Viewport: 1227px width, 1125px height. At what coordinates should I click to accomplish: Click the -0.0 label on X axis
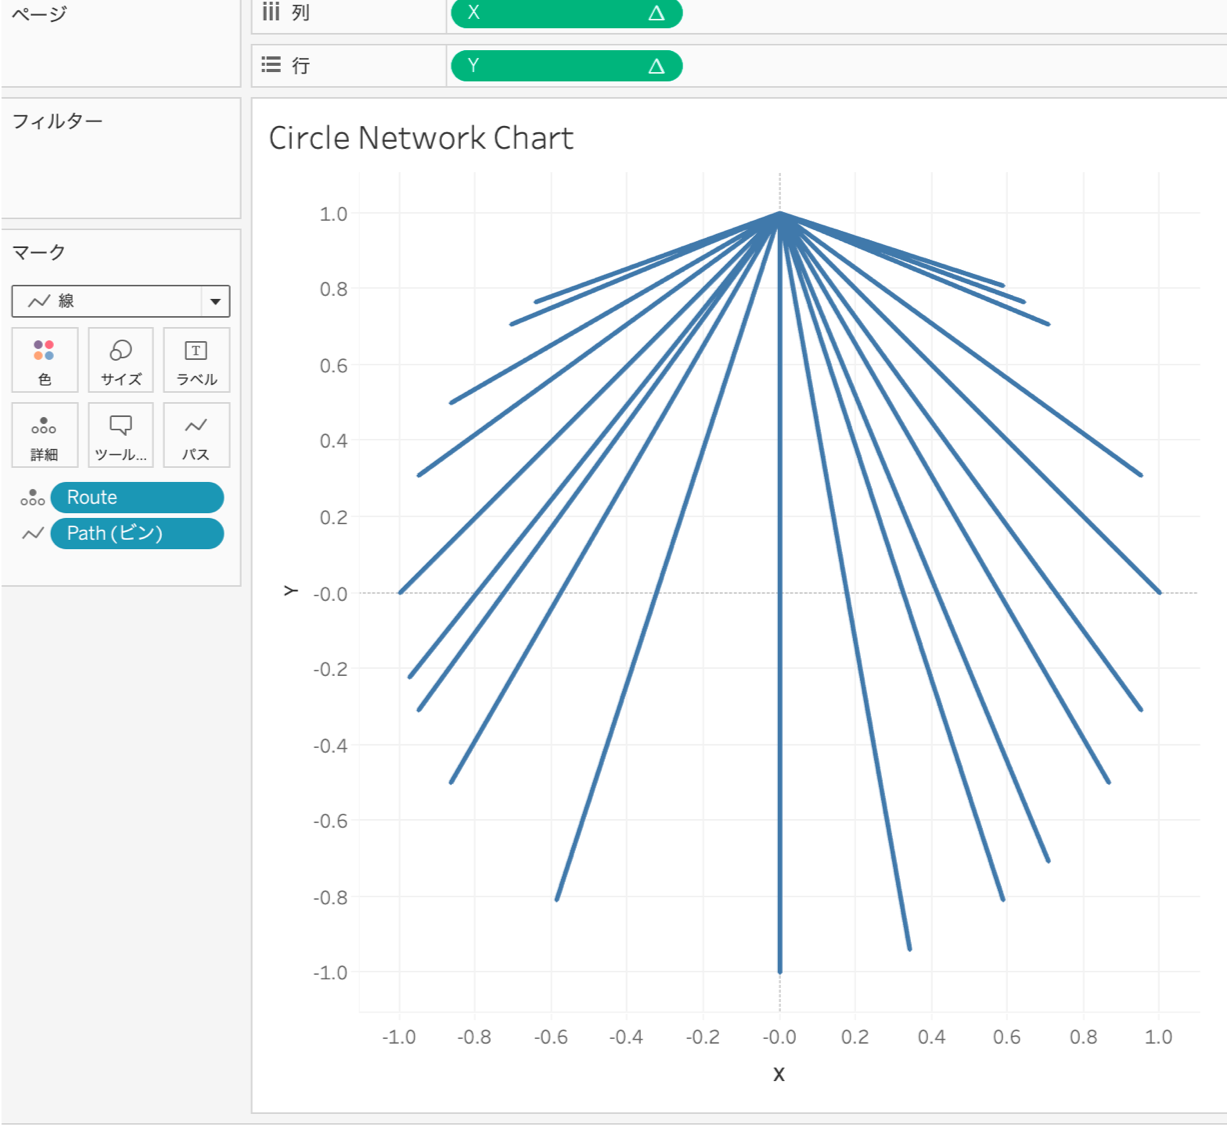pyautogui.click(x=779, y=1037)
